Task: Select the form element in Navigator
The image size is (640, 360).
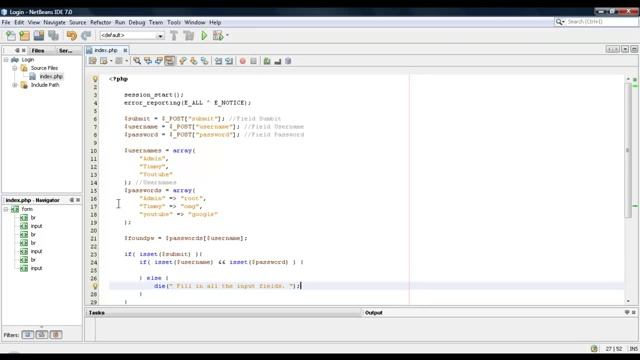Action: [27, 209]
